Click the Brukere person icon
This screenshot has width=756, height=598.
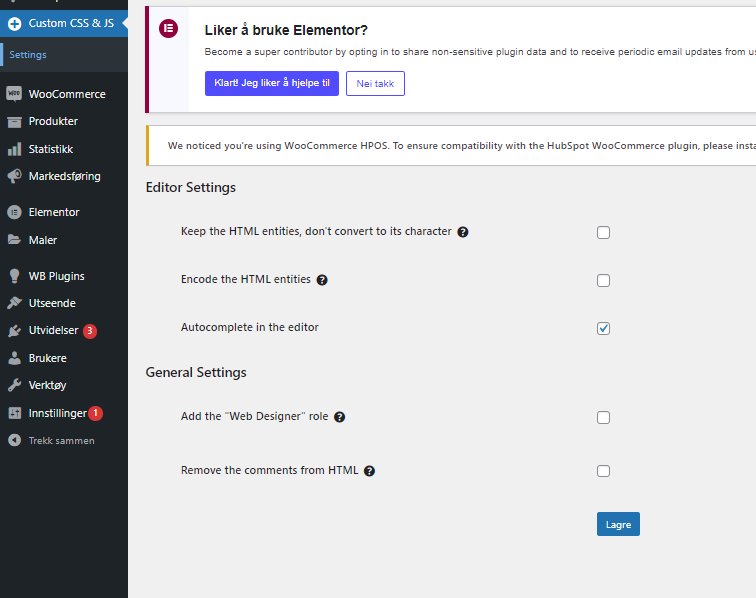(14, 358)
